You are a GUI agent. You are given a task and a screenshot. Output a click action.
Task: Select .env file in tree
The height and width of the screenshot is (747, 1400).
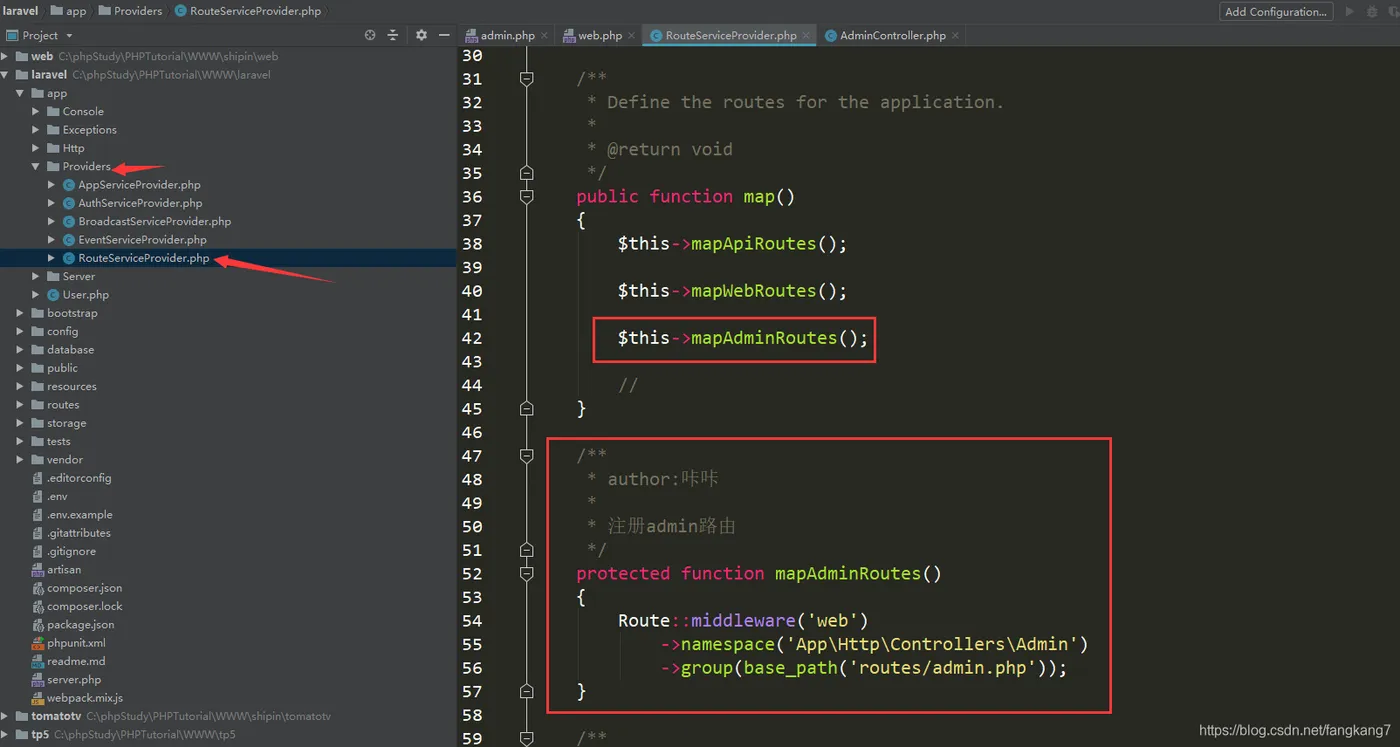[x=57, y=496]
